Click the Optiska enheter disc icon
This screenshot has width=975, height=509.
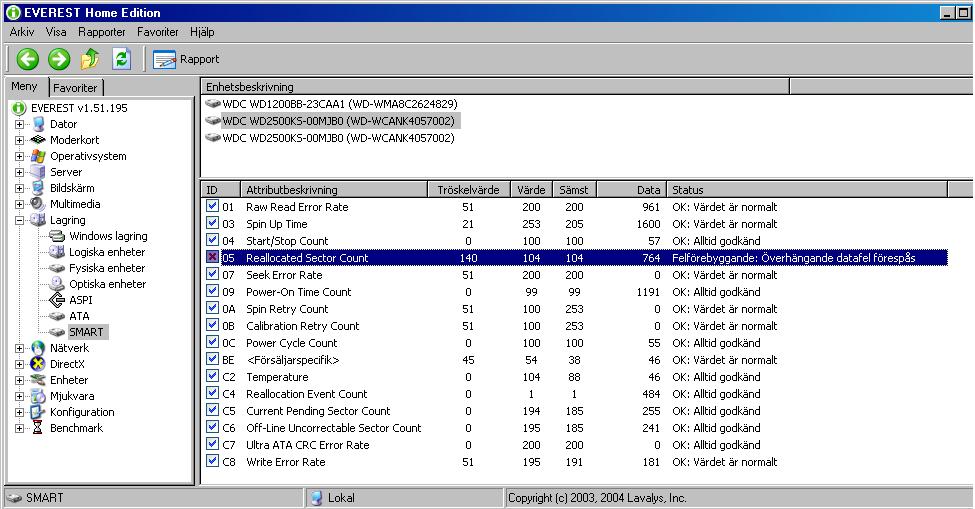[57, 284]
